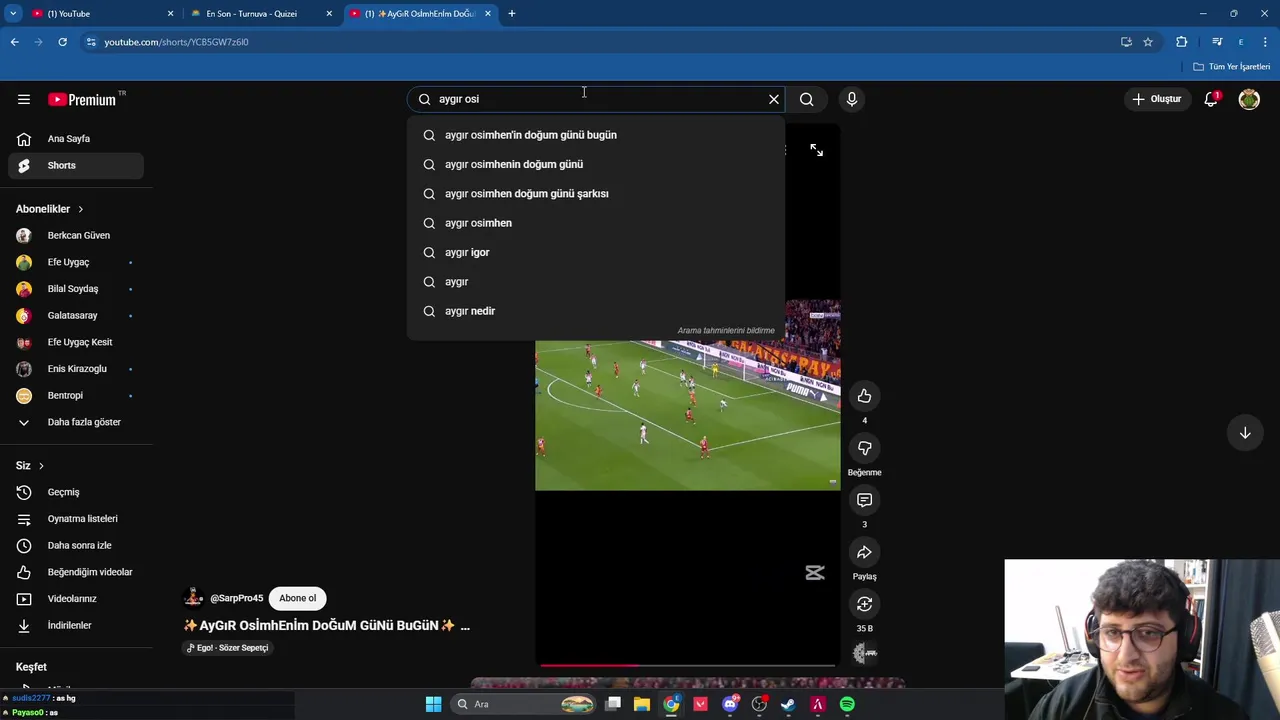Select Shorts in the sidebar
1280x720 pixels.
pyautogui.click(x=76, y=165)
